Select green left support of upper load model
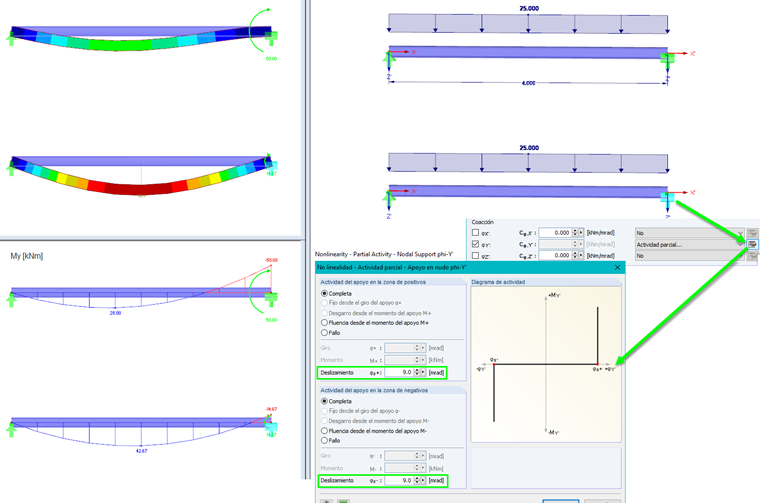Image resolution: width=760 pixels, height=503 pixels. point(389,60)
